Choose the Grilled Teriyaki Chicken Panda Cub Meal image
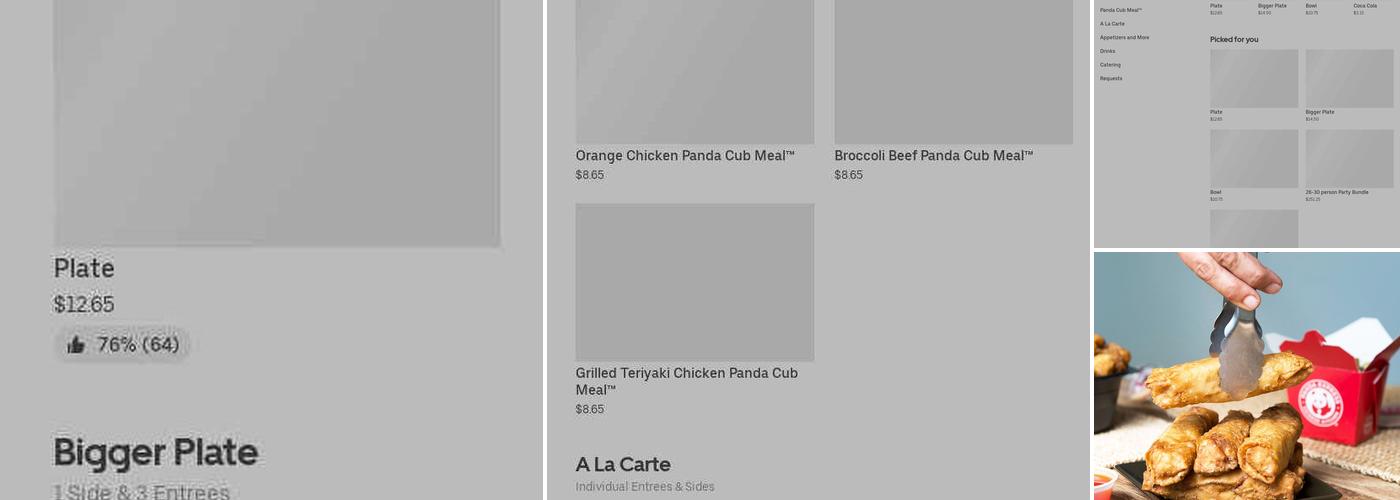Viewport: 1400px width, 500px height. 694,282
